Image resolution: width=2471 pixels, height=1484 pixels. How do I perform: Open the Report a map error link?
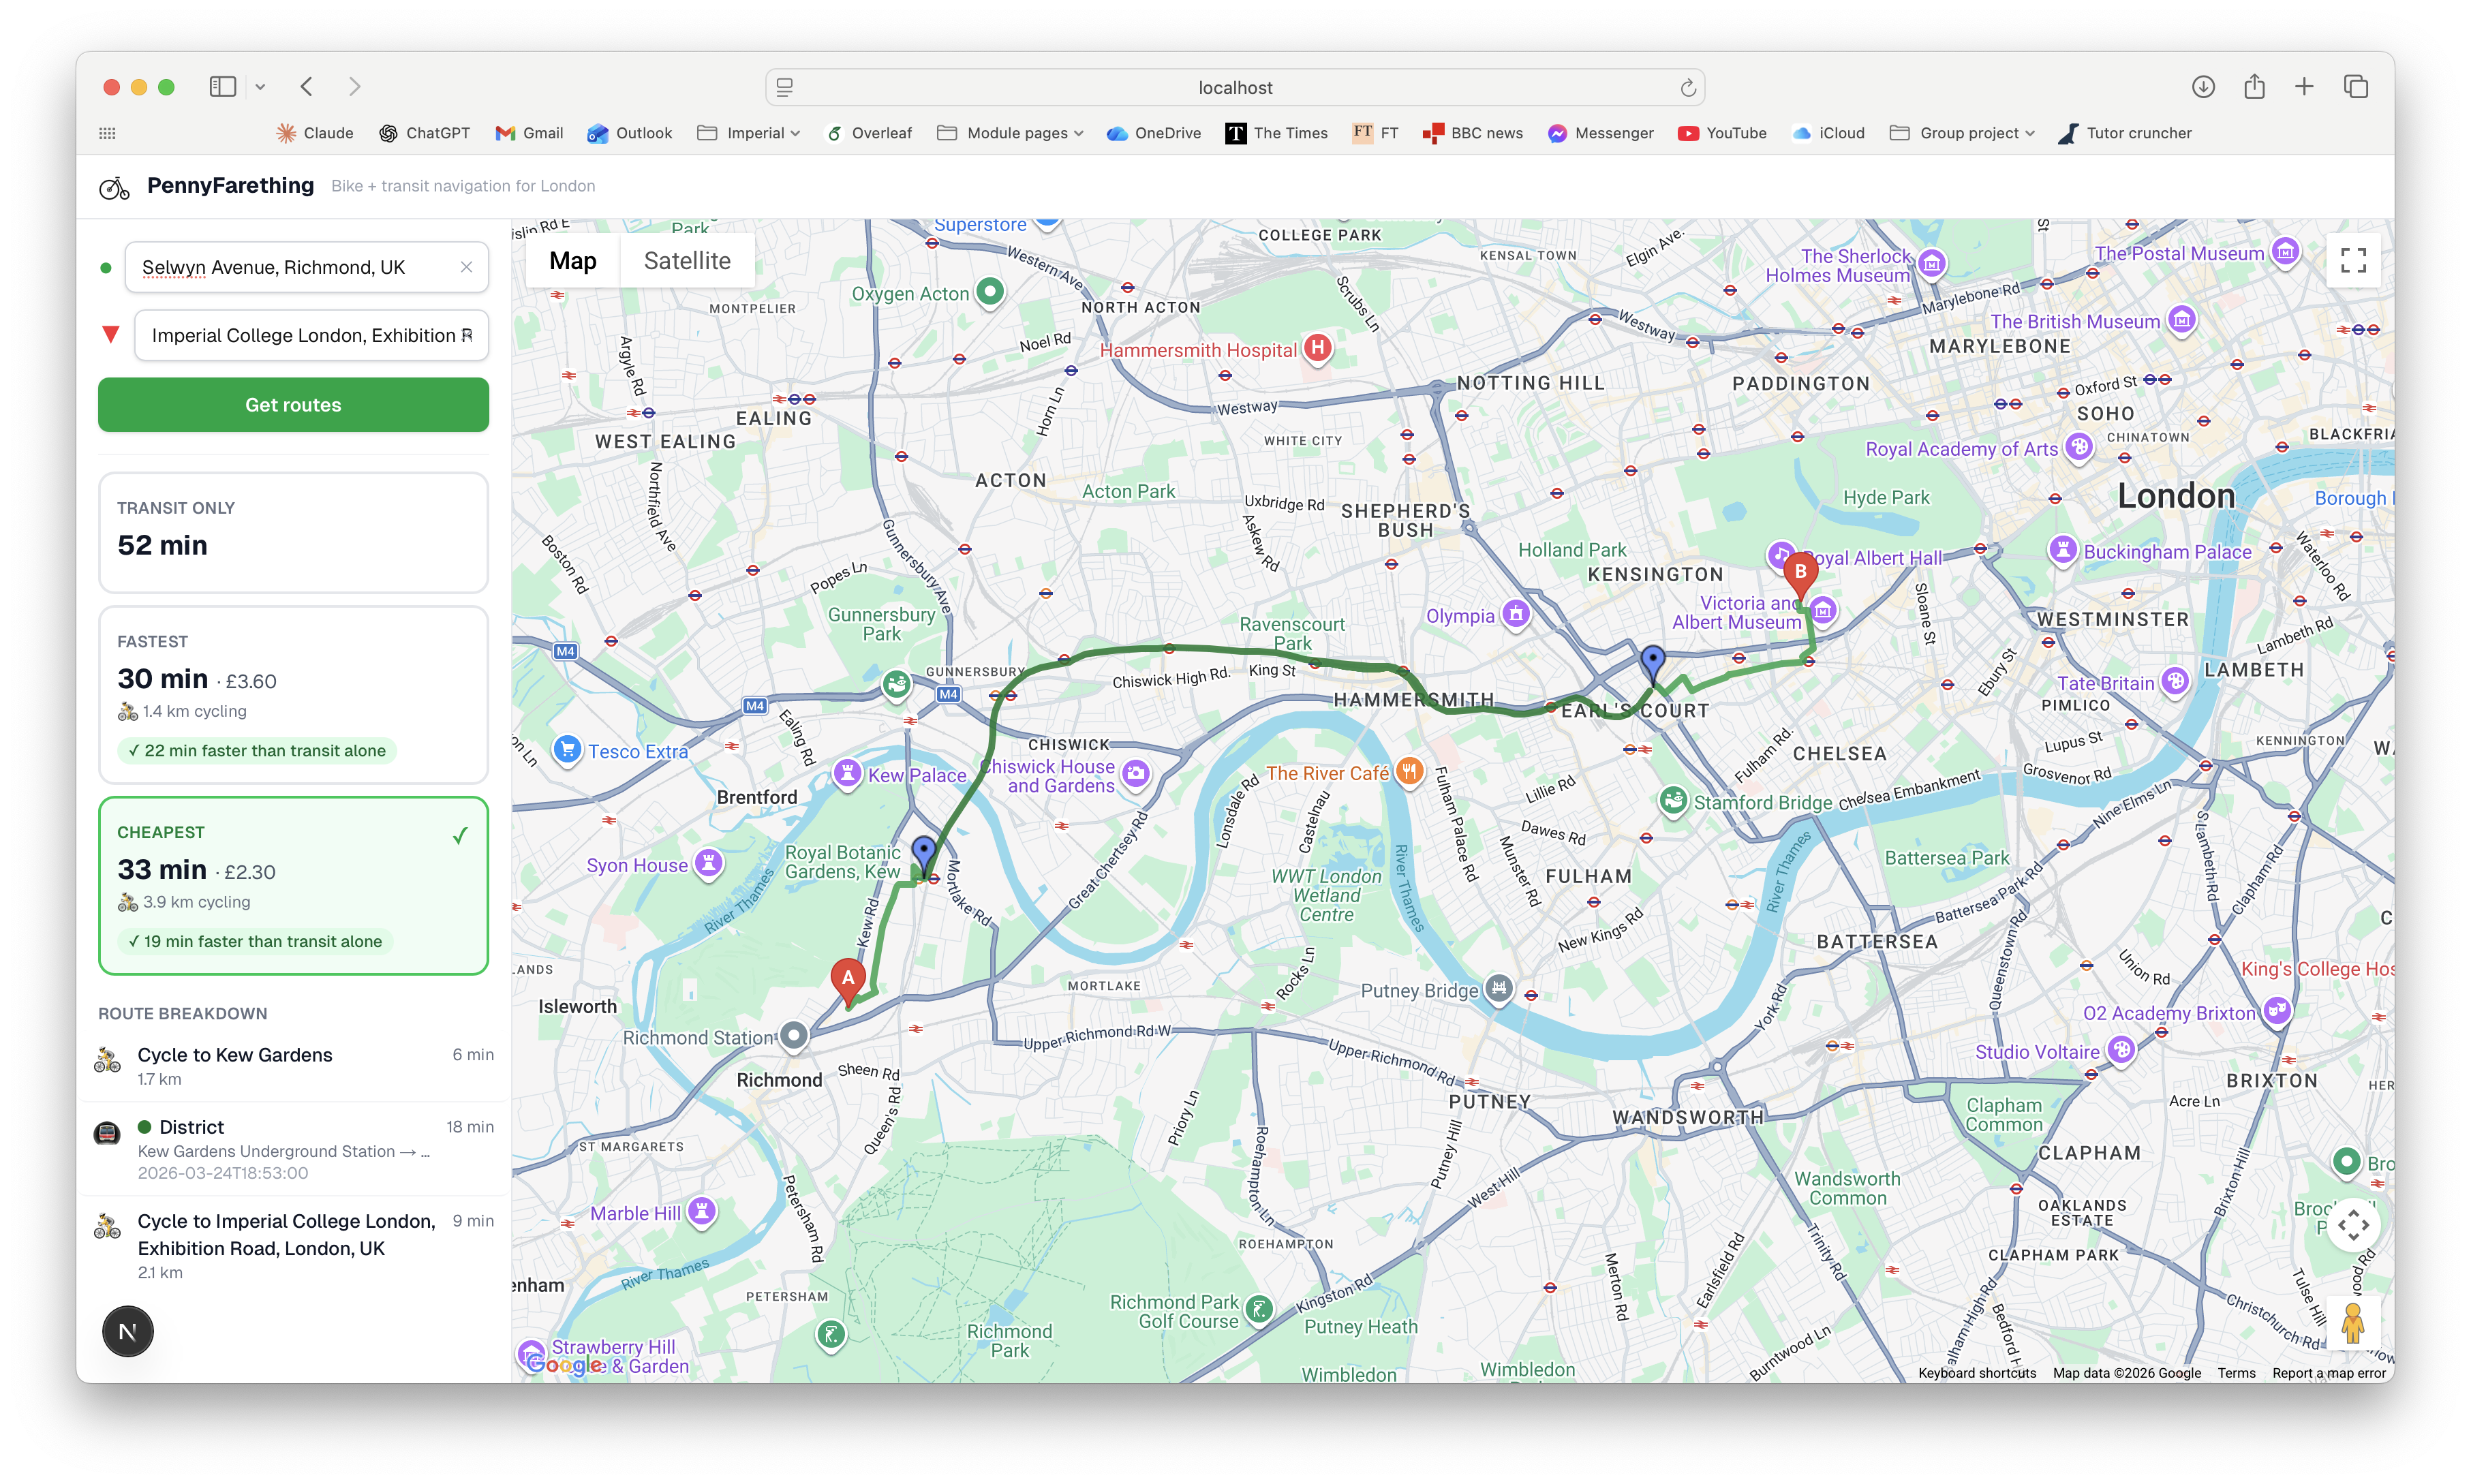tap(2328, 1373)
